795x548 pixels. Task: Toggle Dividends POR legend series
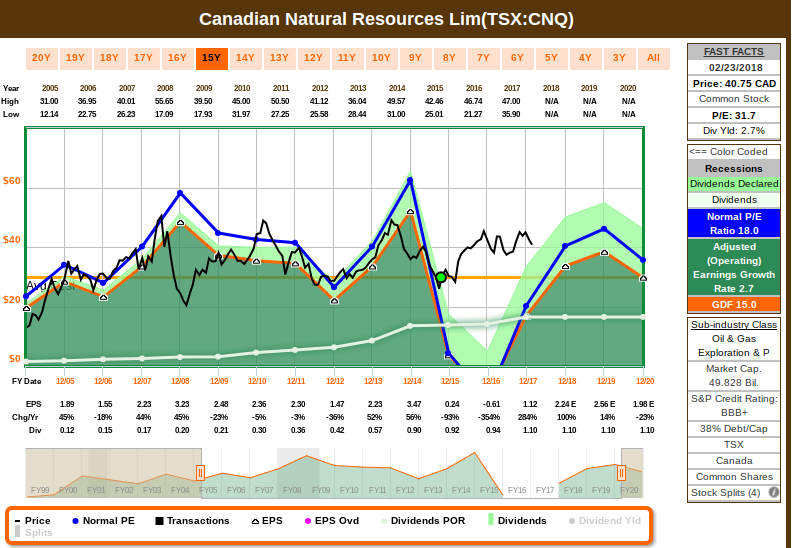423,521
